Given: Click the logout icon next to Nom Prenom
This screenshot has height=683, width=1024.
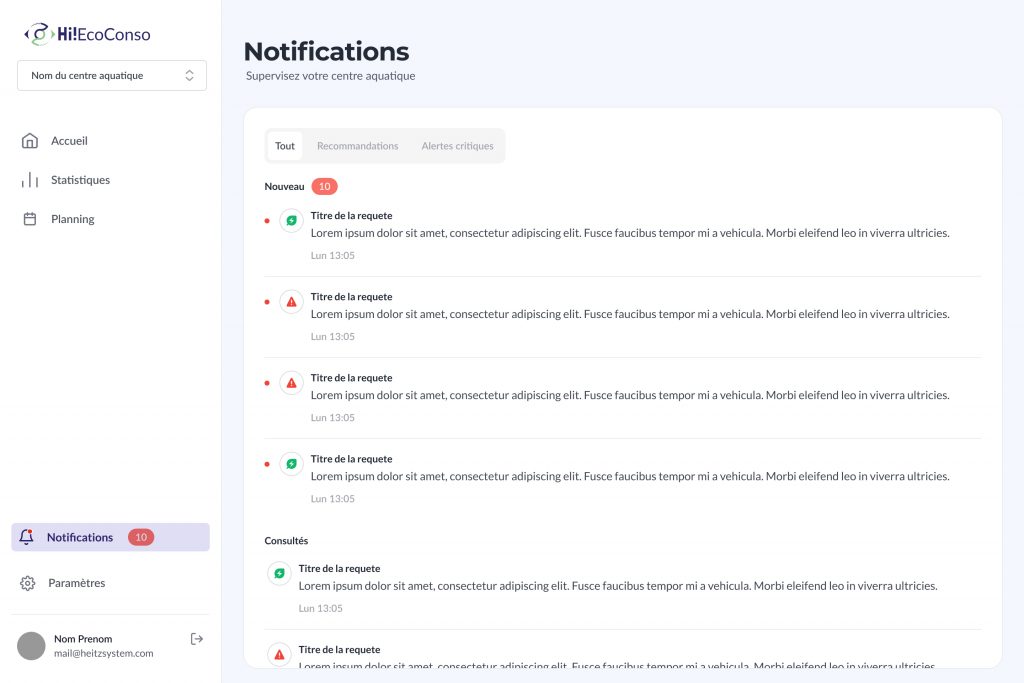Looking at the screenshot, I should (x=197, y=638).
